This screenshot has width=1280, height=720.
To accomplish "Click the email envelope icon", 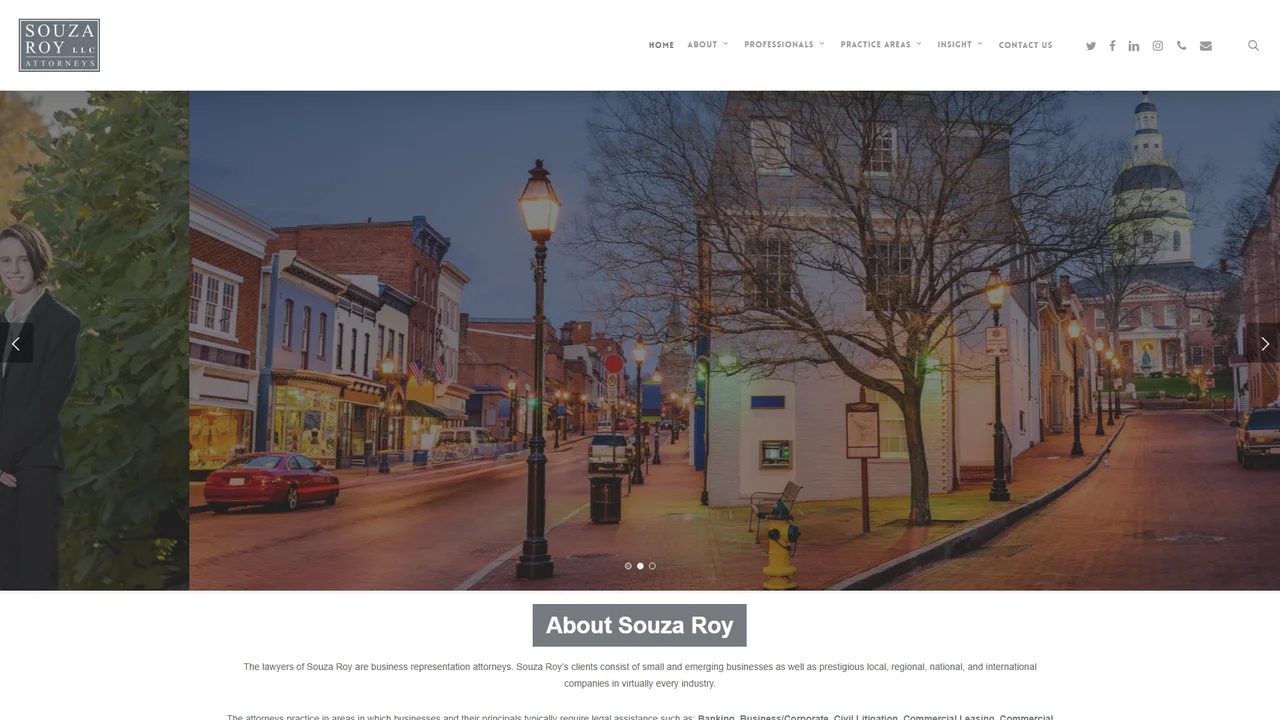I will click(x=1206, y=46).
